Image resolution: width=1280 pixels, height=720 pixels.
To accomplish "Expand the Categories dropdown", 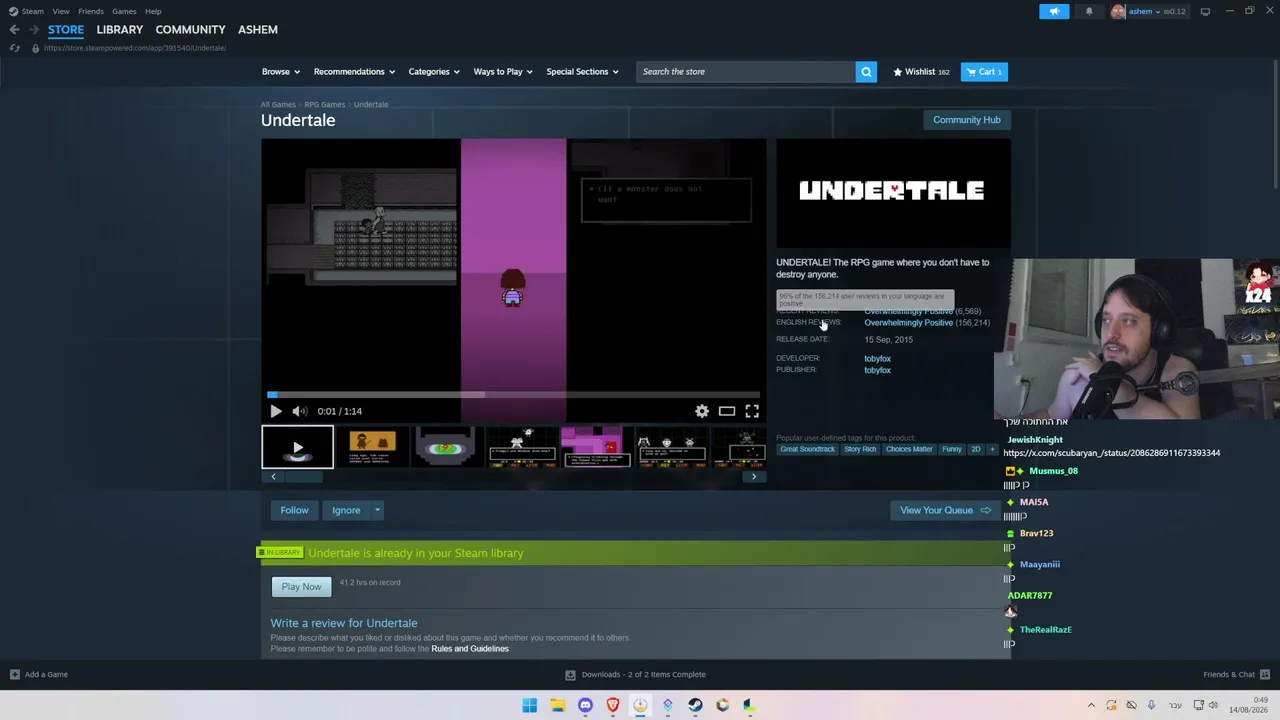I will [x=434, y=72].
